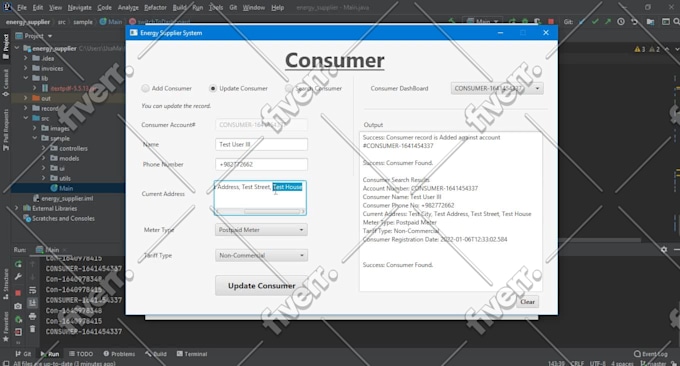
Task: Select the Search Consumer radio button
Action: click(x=289, y=88)
